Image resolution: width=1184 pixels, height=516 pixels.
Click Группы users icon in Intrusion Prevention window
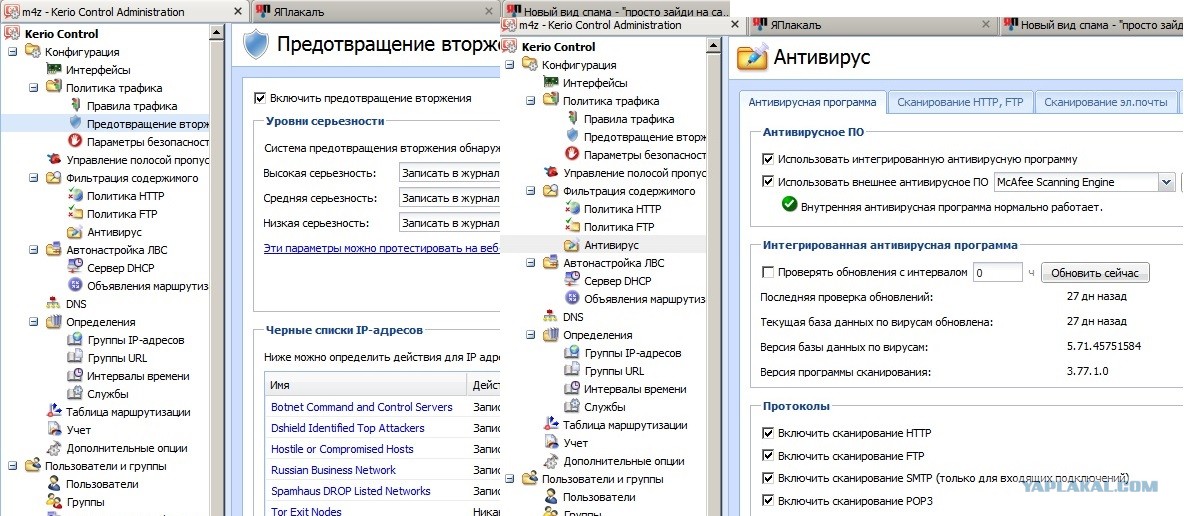[x=54, y=502]
